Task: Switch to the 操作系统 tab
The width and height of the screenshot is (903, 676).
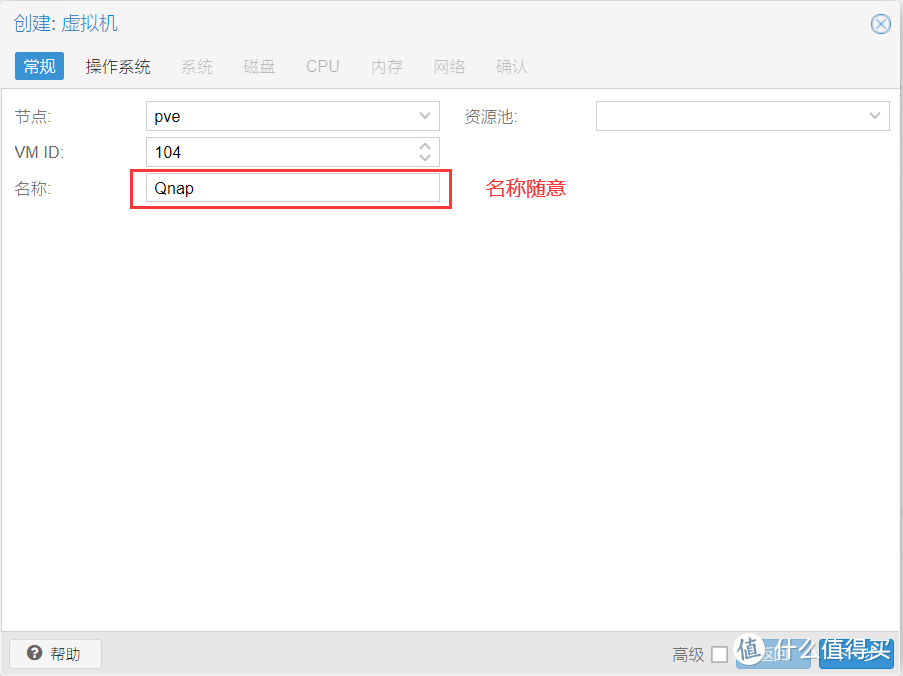Action: (x=119, y=66)
